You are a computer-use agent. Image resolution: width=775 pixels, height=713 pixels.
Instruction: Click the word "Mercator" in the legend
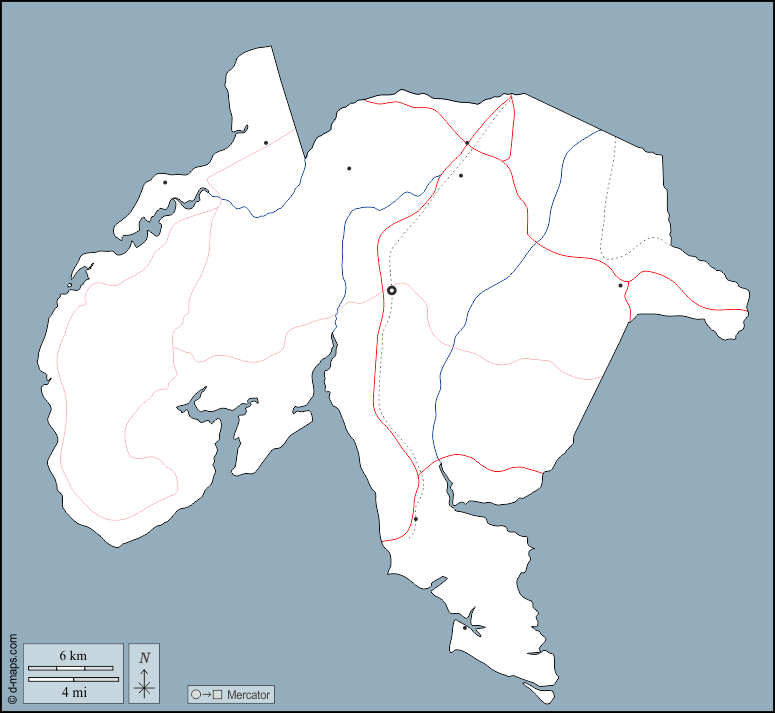pos(247,694)
